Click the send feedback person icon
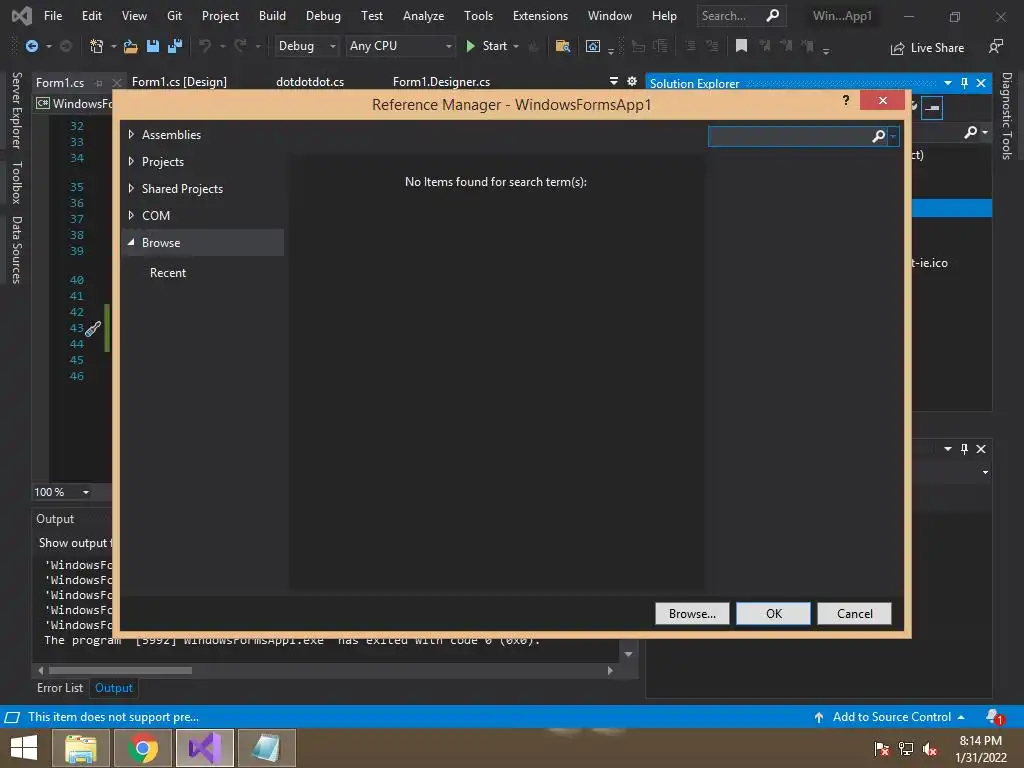Screen dimensions: 1024x768 tap(996, 46)
